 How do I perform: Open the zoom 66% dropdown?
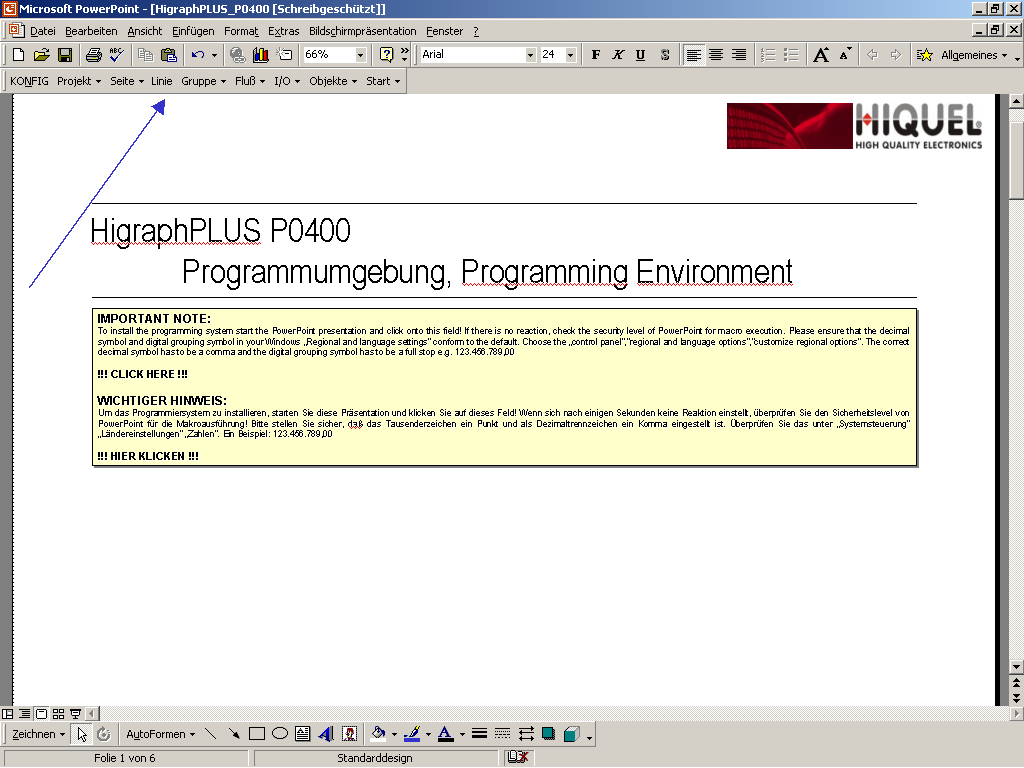click(x=360, y=55)
